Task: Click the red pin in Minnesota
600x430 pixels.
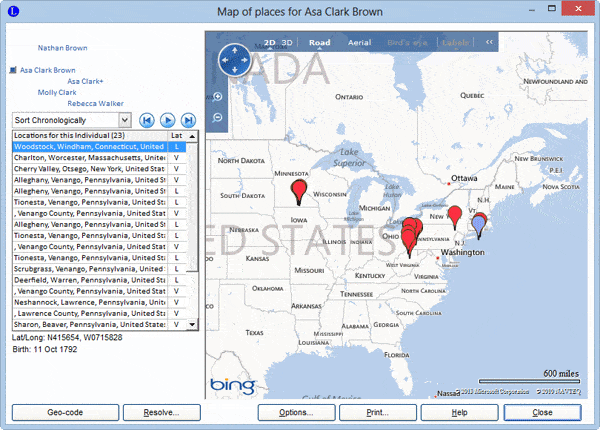Action: (298, 192)
